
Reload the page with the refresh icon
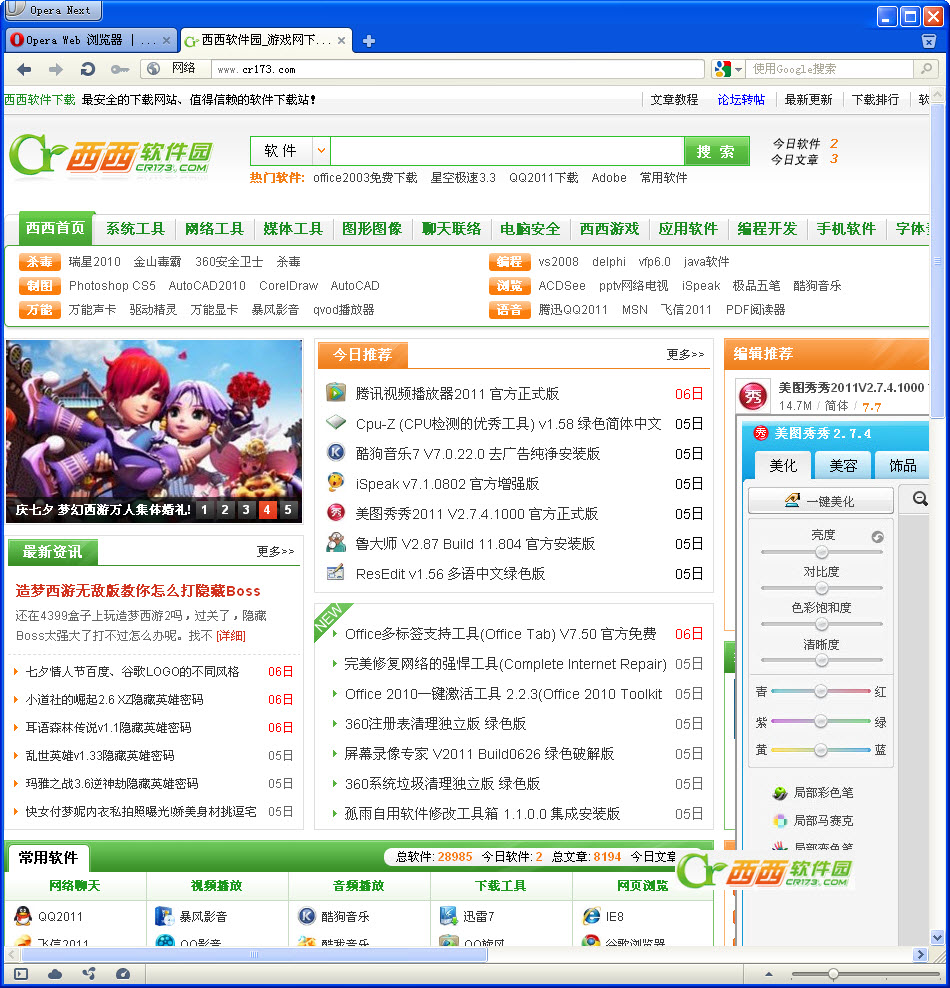pyautogui.click(x=88, y=69)
